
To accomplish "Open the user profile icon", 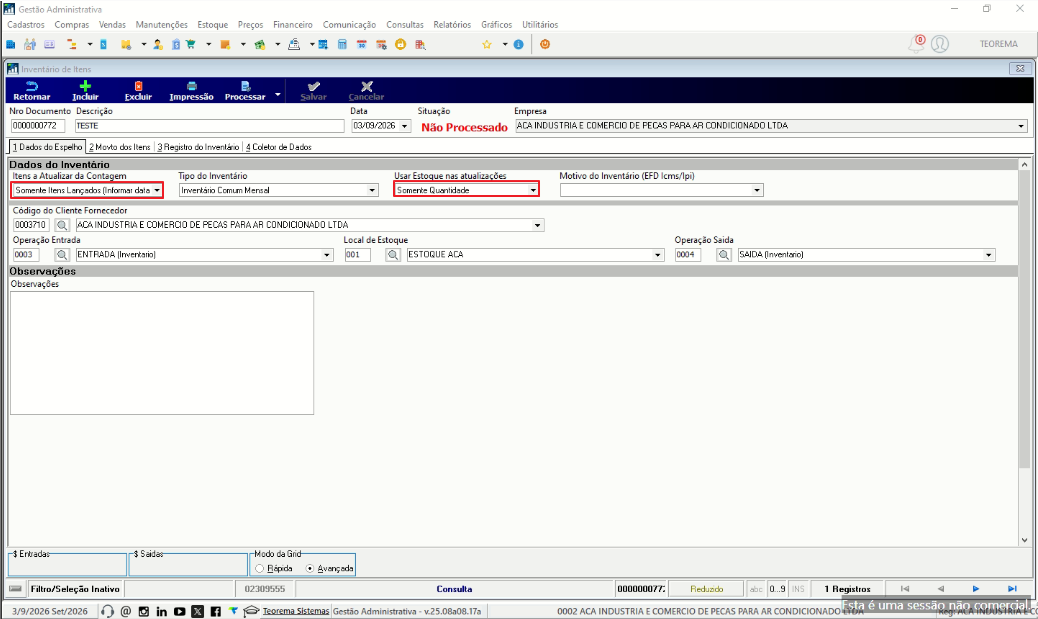I will [x=940, y=44].
